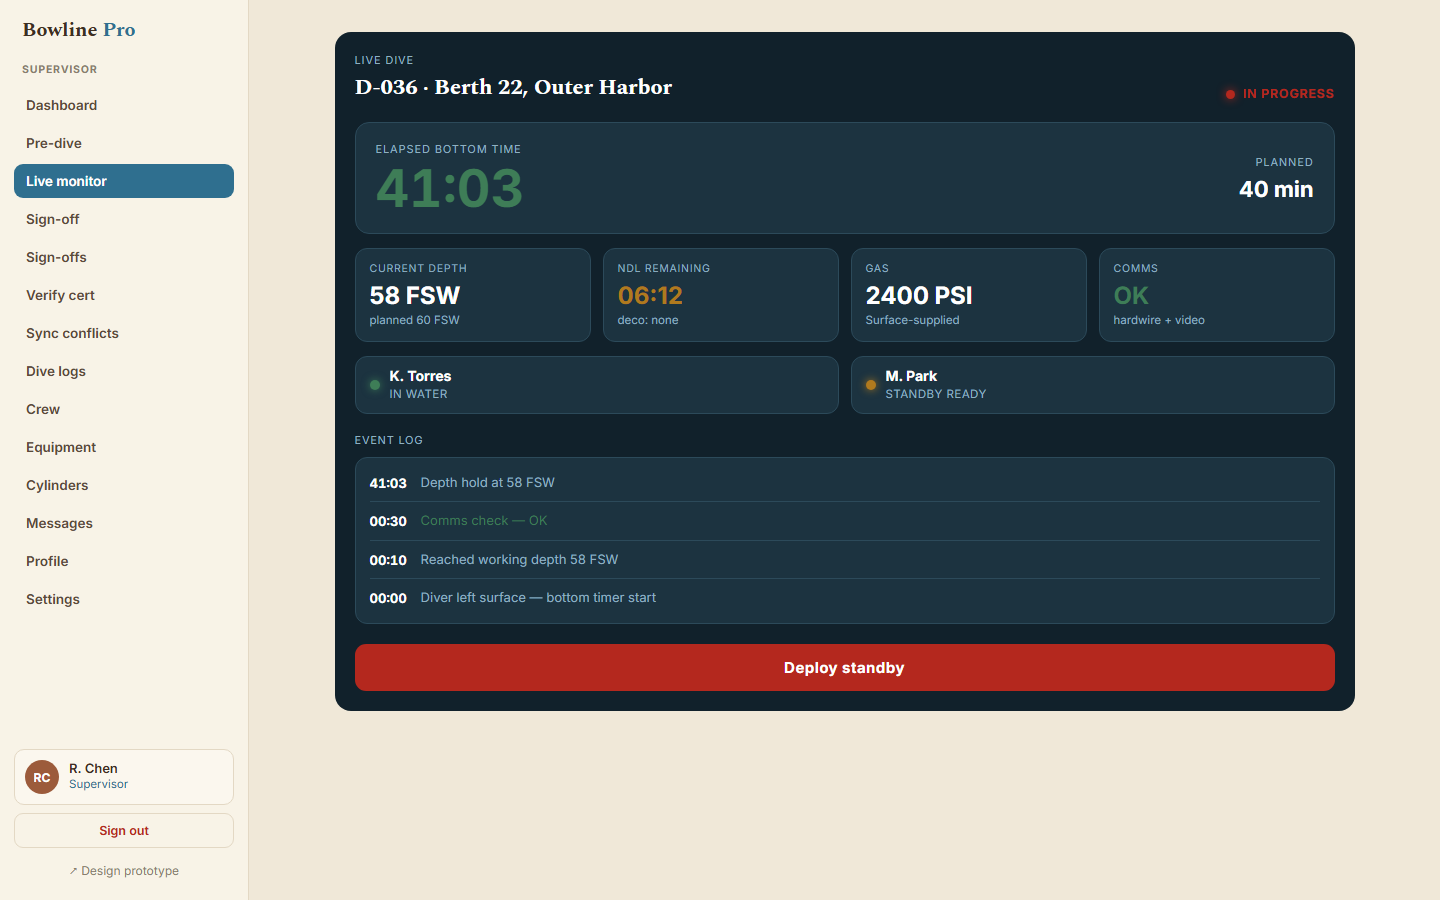Screen dimensions: 1440x900
Task: Go to Pre-dive in sidebar
Action: 124,143
